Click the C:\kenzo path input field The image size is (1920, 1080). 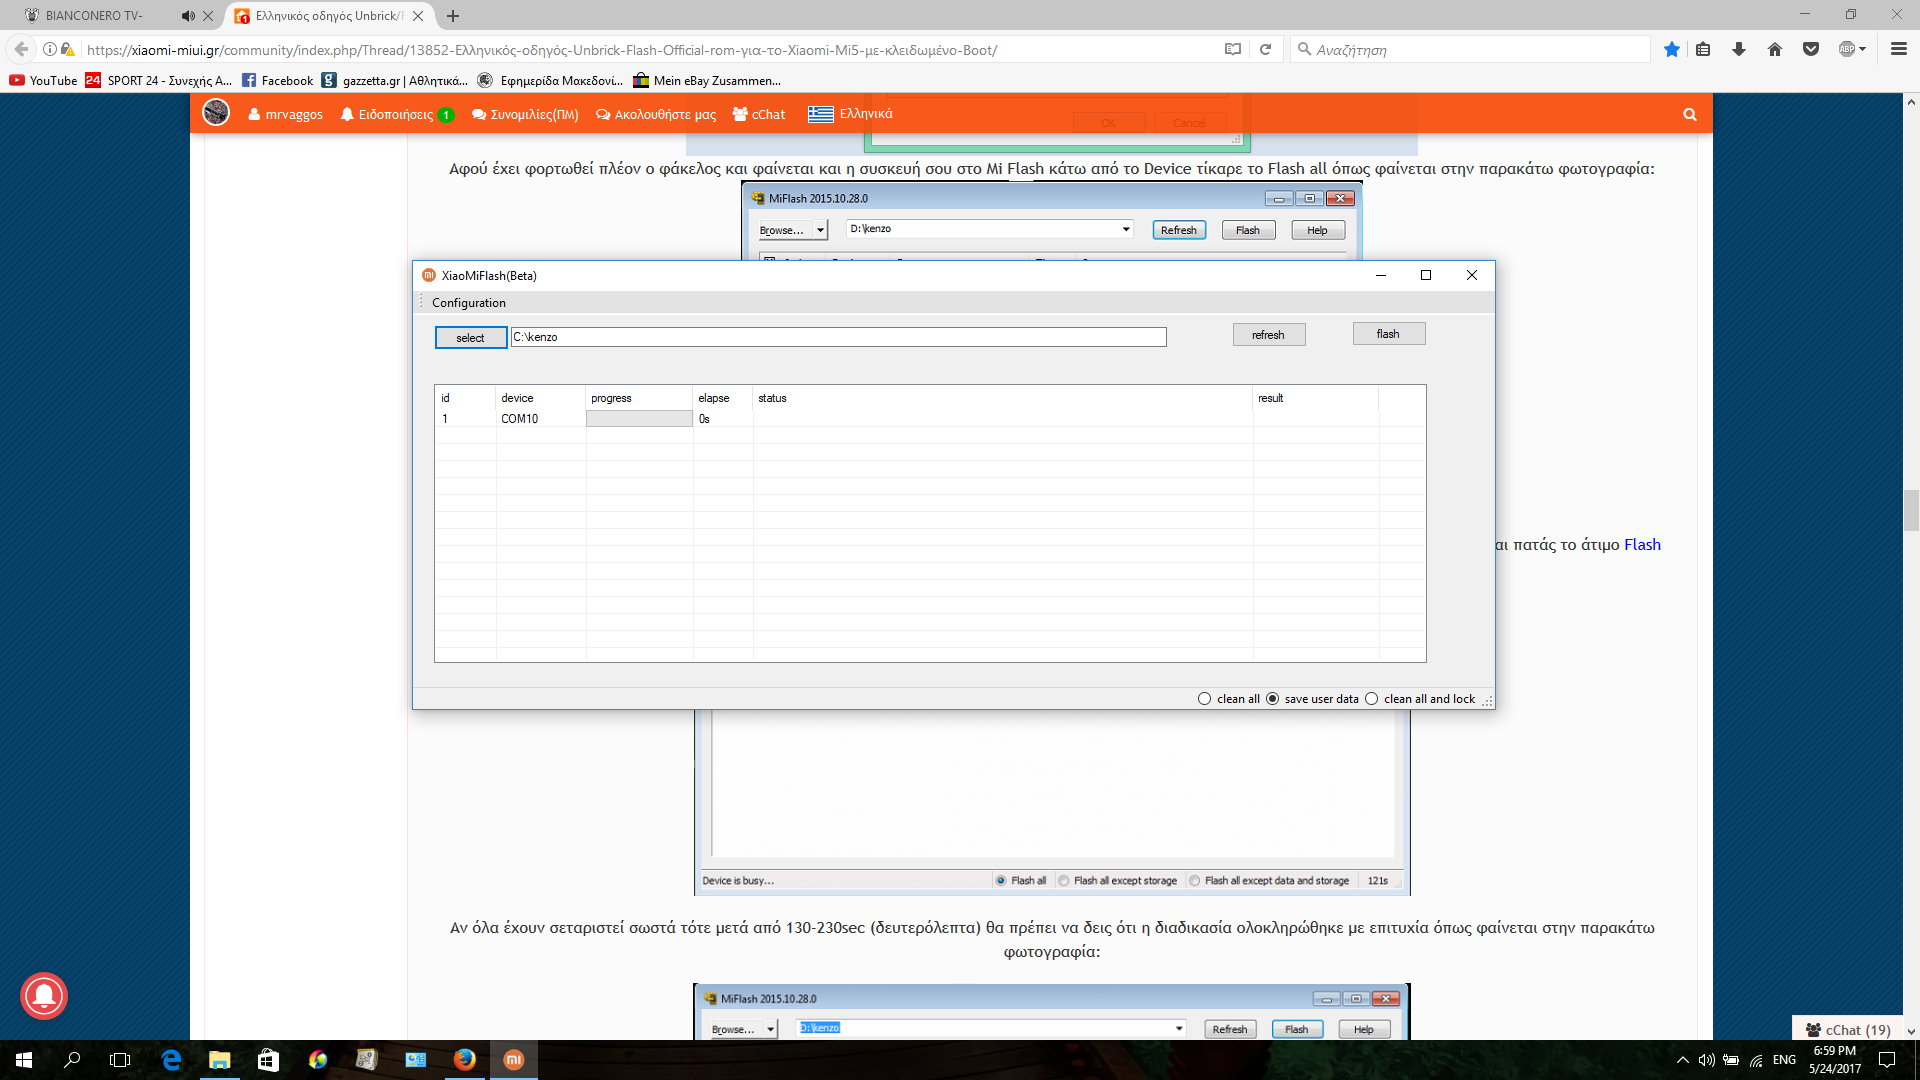(838, 337)
